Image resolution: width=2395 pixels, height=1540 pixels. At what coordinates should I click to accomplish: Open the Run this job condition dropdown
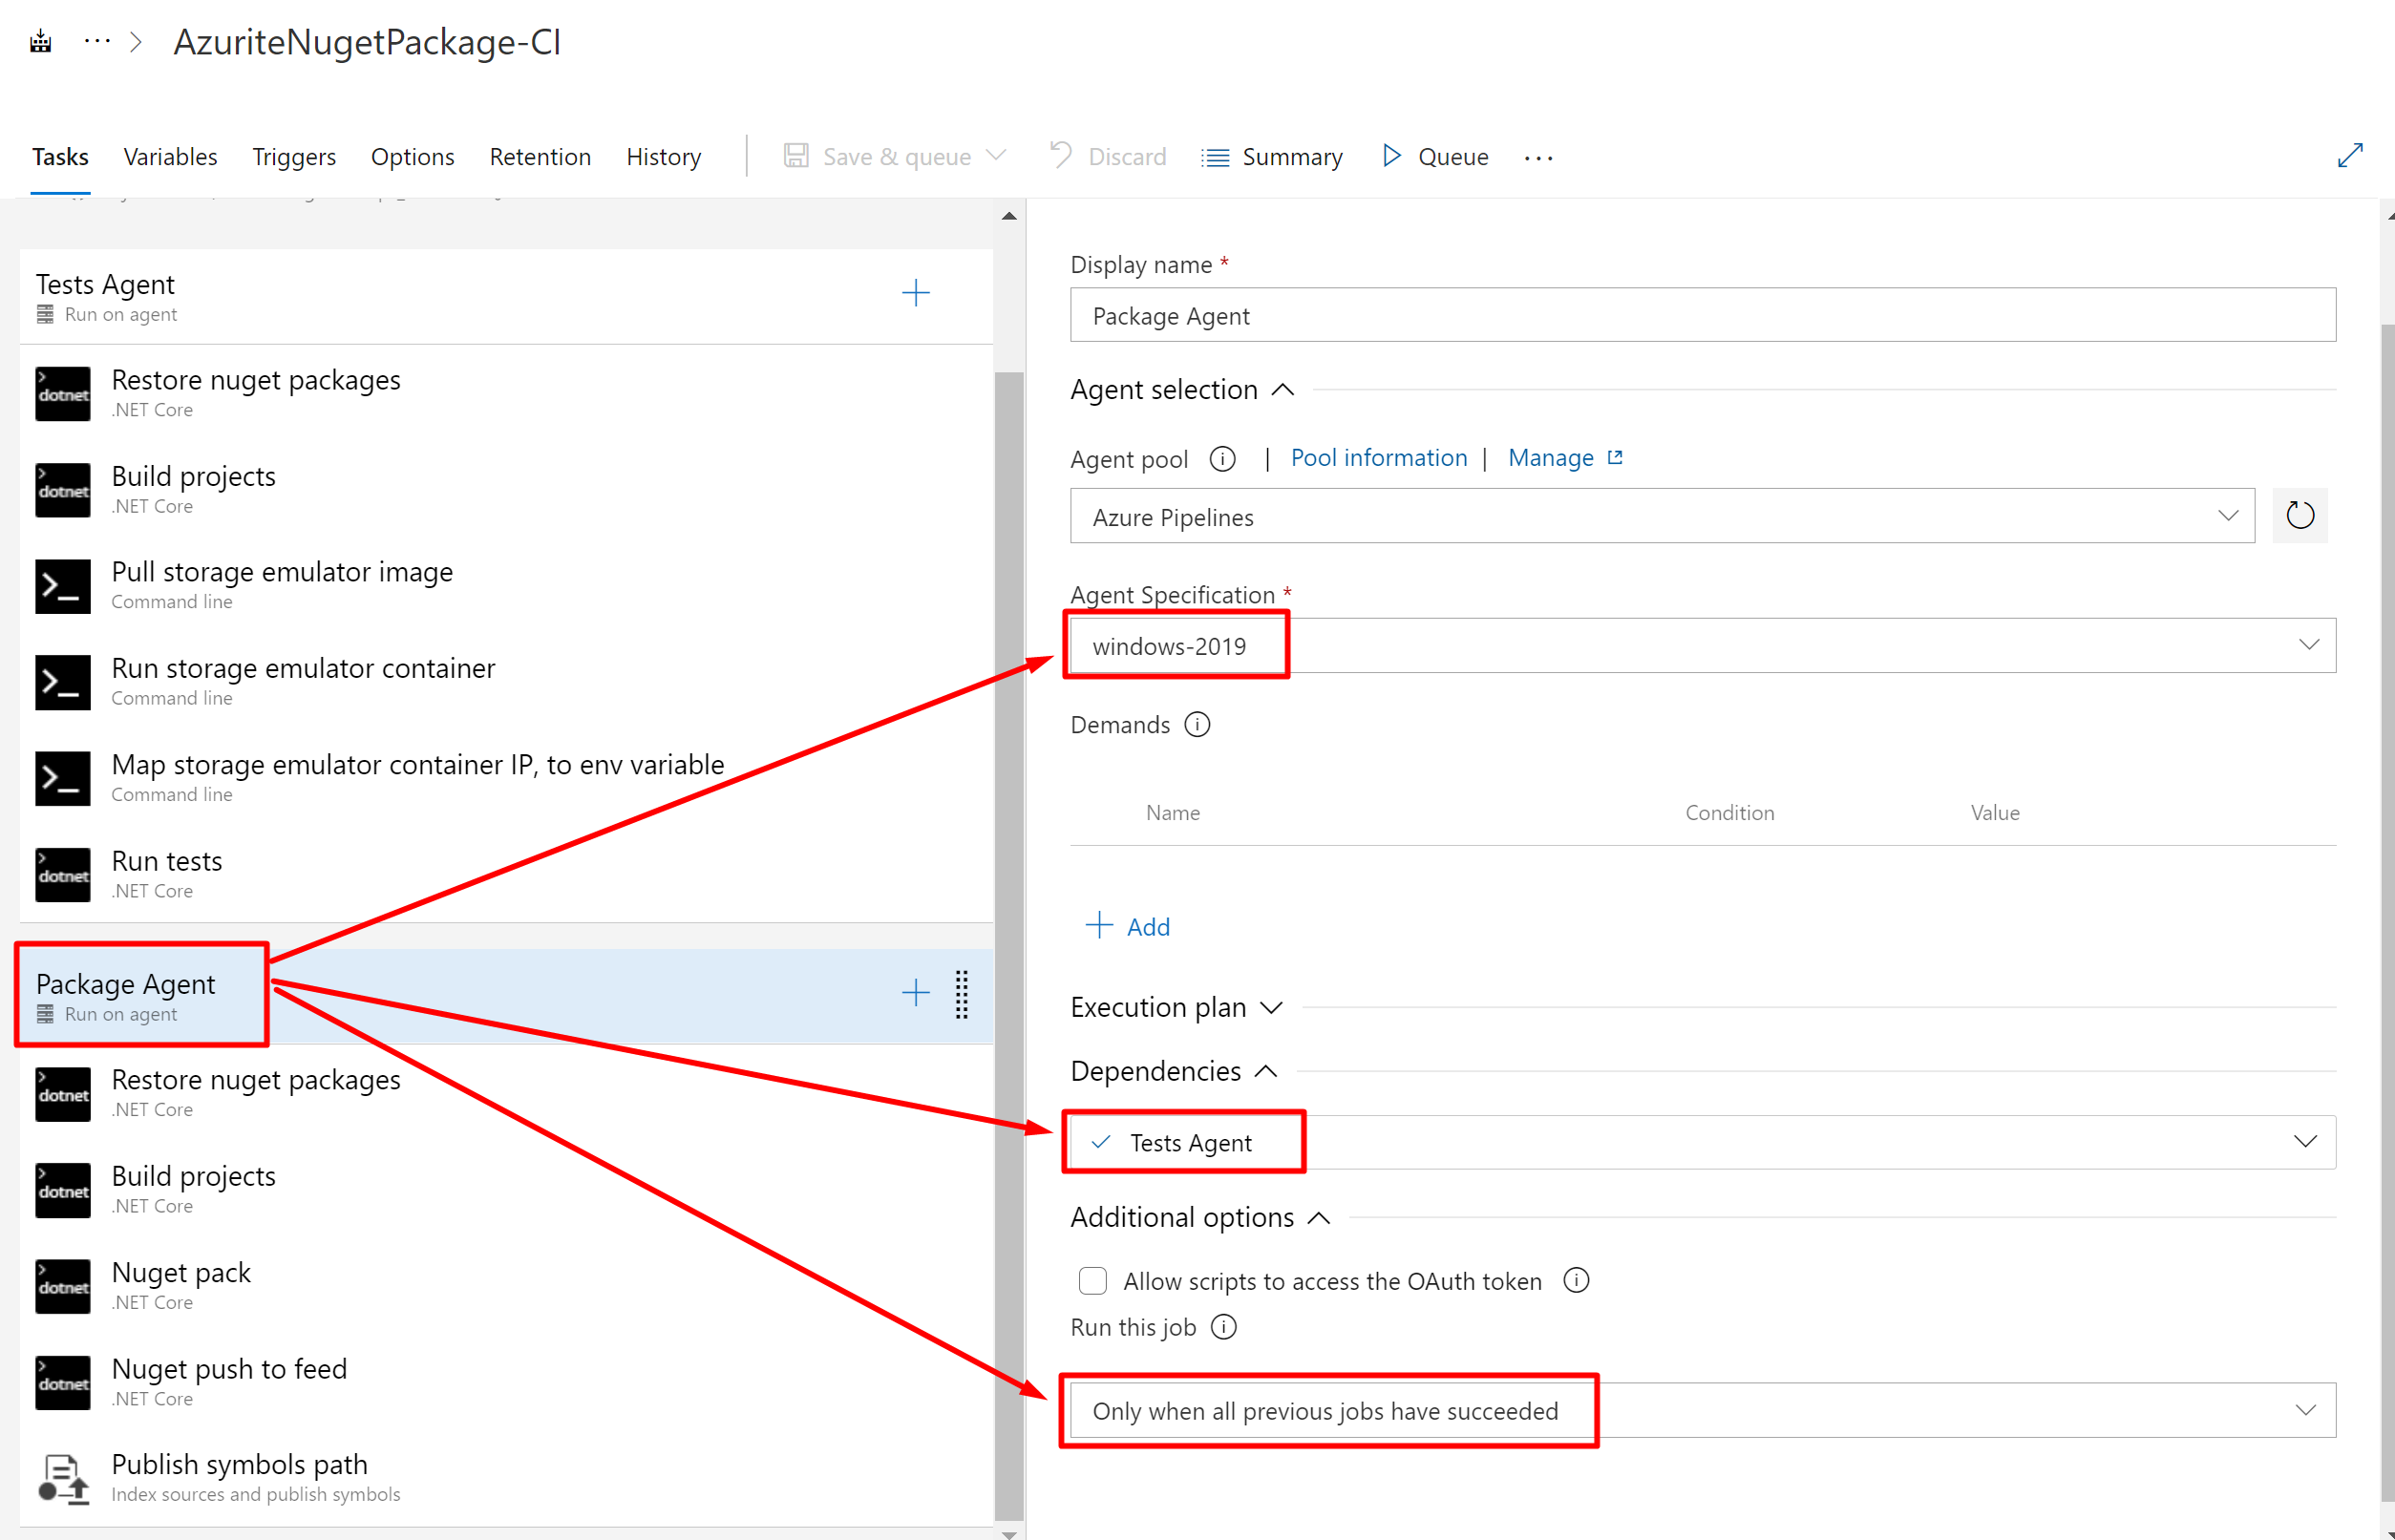point(1703,1410)
